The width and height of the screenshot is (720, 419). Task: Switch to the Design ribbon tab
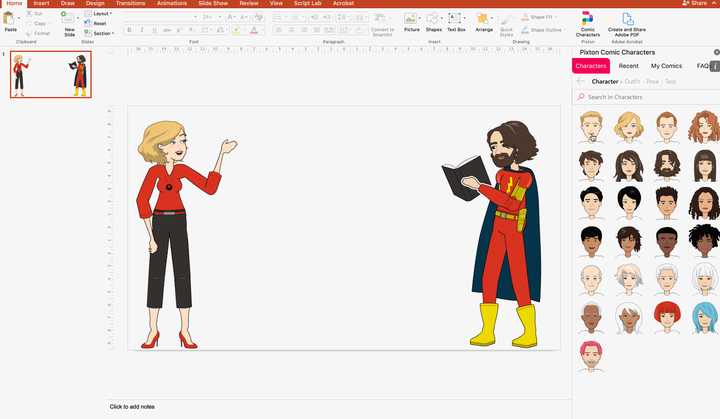(95, 3)
